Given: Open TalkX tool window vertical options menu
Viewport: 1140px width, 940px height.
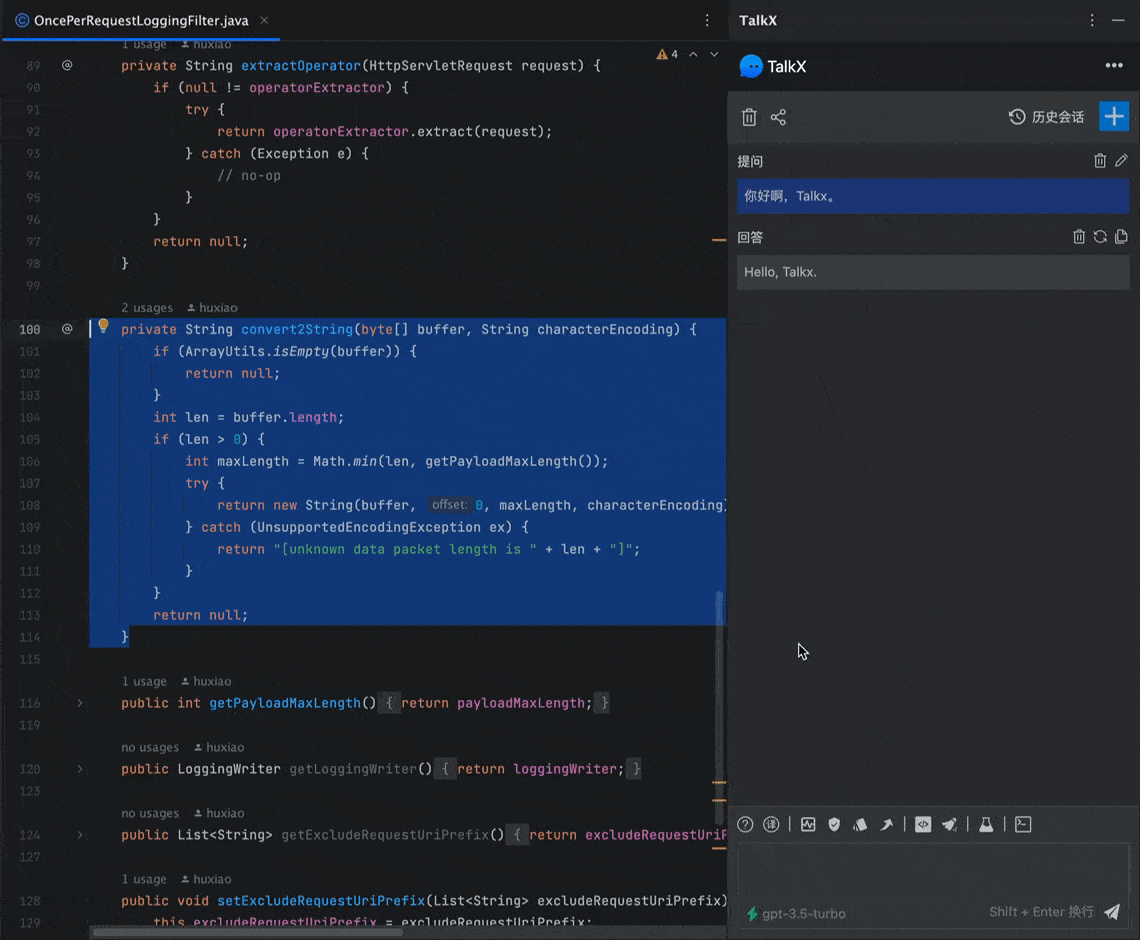Looking at the screenshot, I should coord(1091,20).
